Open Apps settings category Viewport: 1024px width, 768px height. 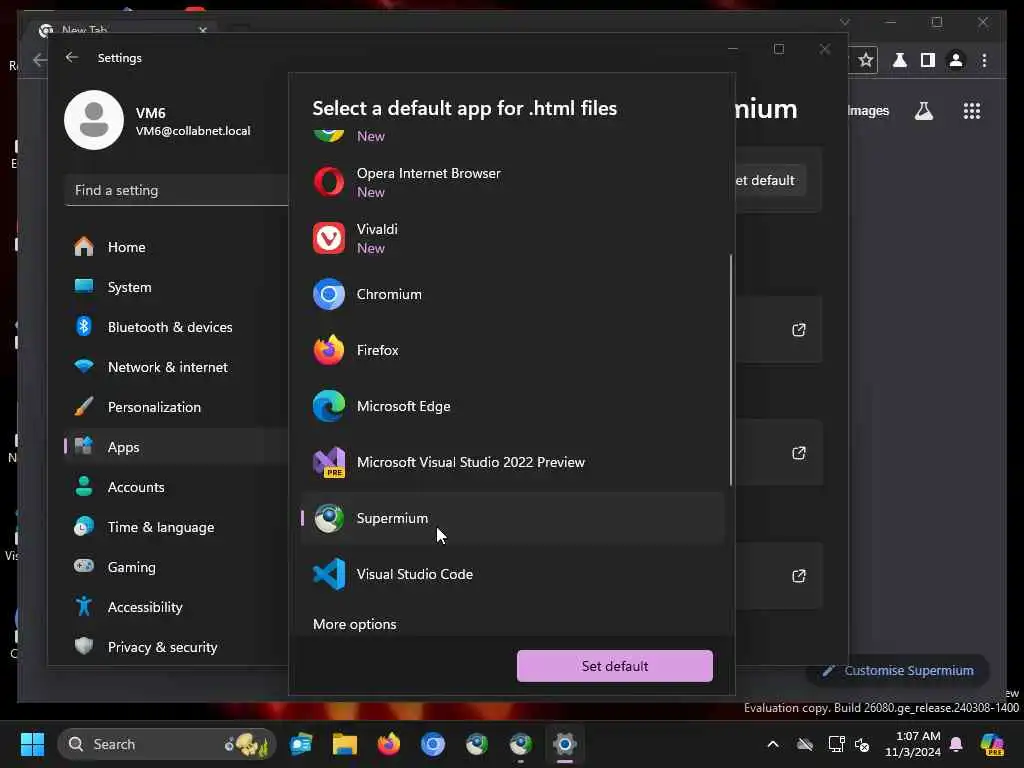coord(176,447)
